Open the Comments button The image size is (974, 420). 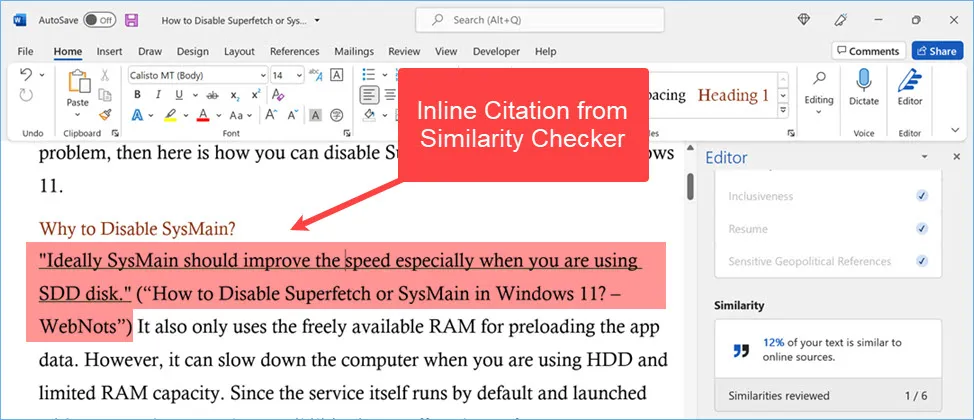[868, 51]
